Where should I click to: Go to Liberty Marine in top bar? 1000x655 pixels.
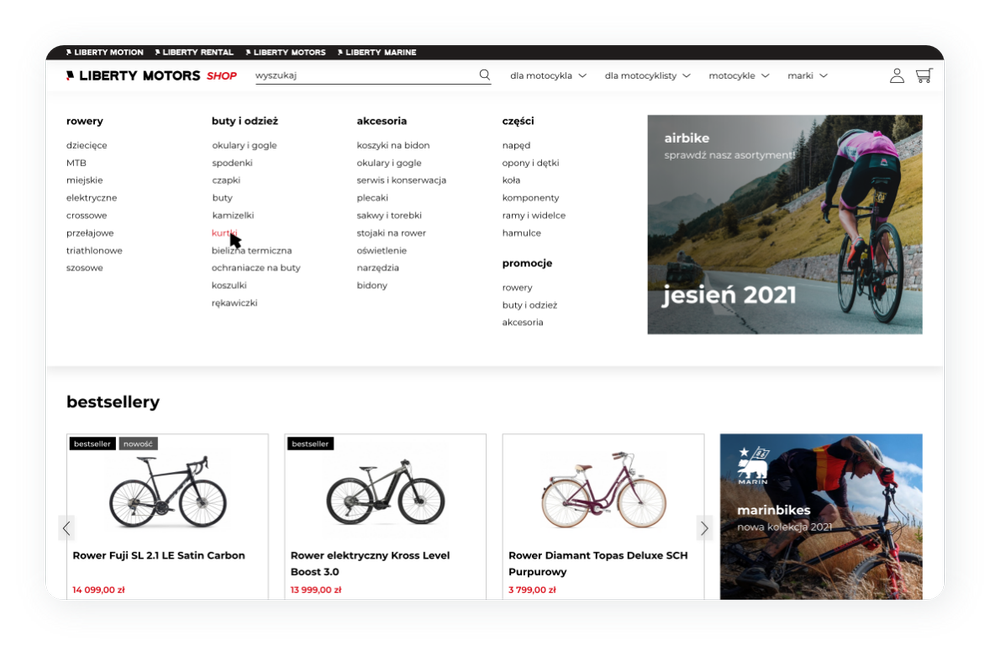380,52
